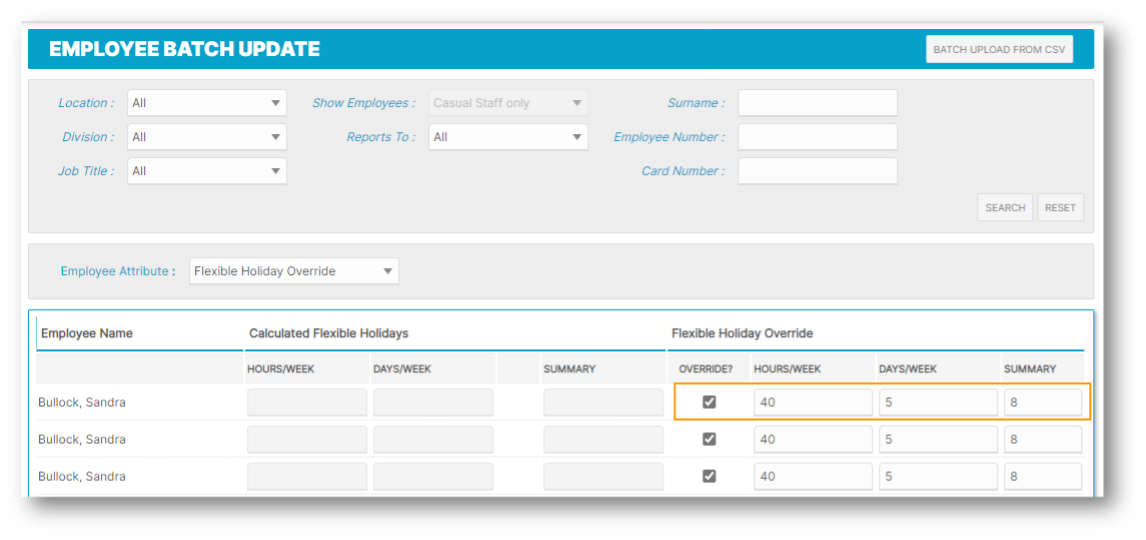This screenshot has width=1146, height=540.
Task: Click the Employee Attribute label
Action: point(118,271)
